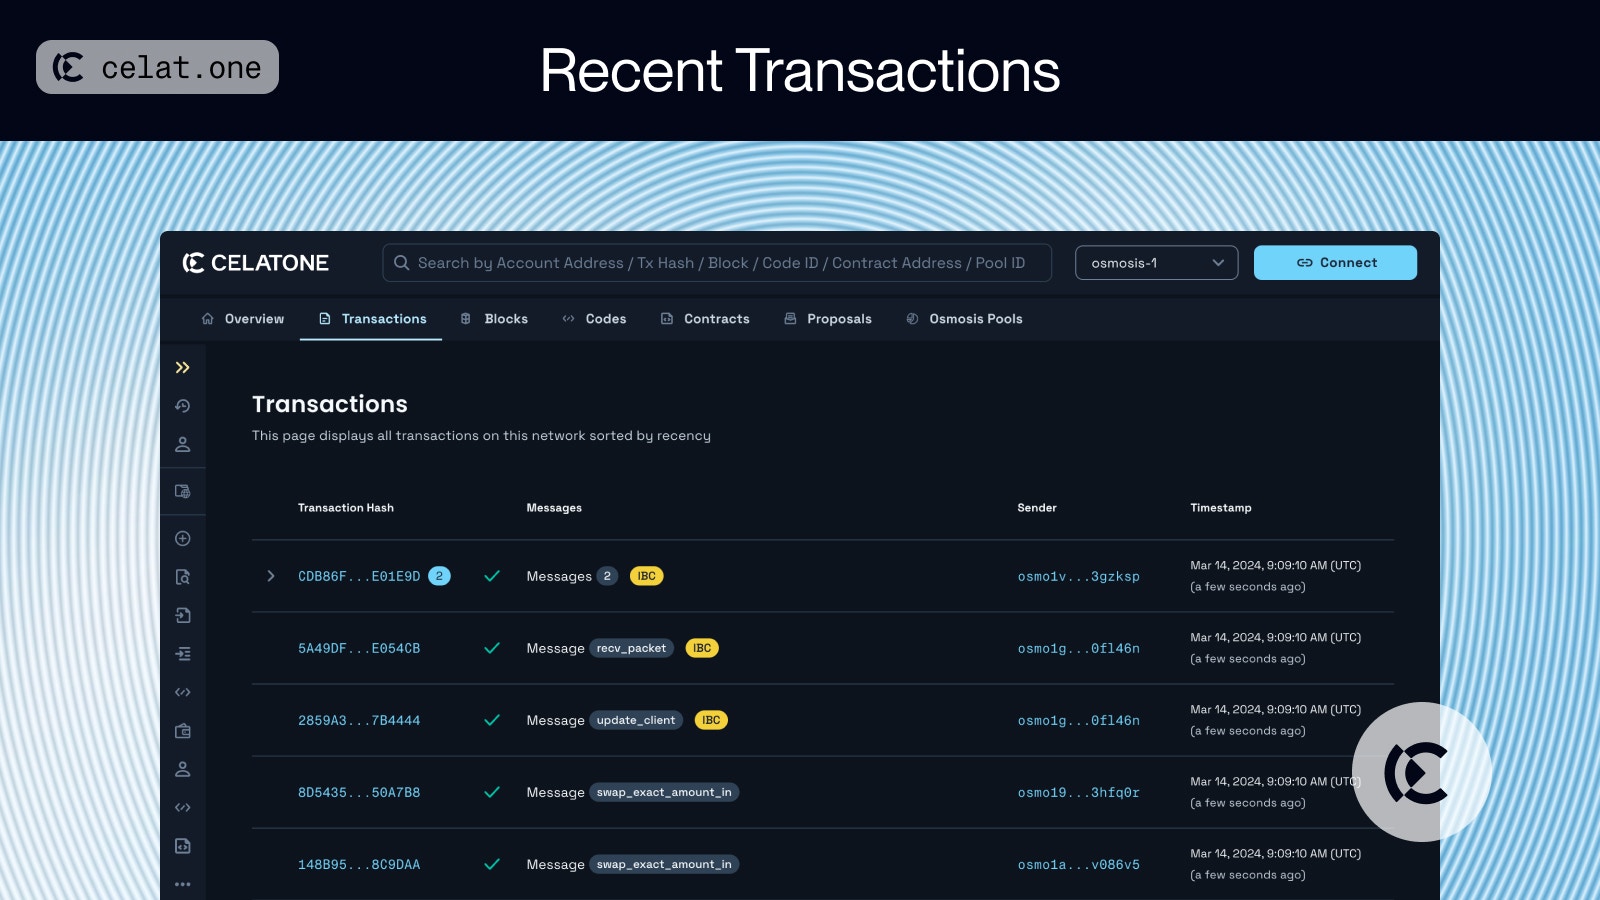
Task: Click the three-dots more icon in sidebar
Action: [182, 884]
